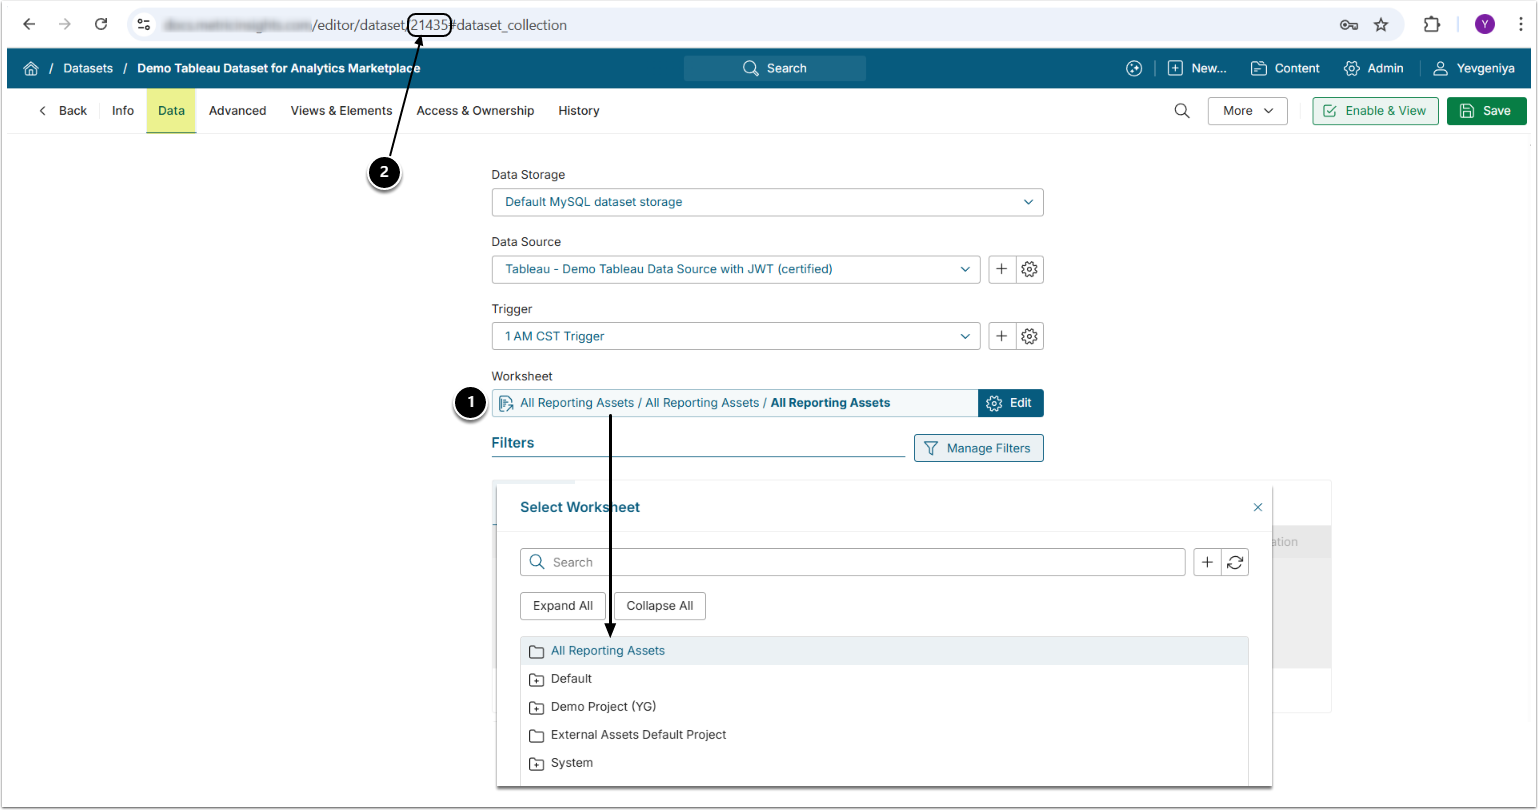The image size is (1538, 810).
Task: Add a new Trigger with plus icon
Action: [x=1002, y=336]
